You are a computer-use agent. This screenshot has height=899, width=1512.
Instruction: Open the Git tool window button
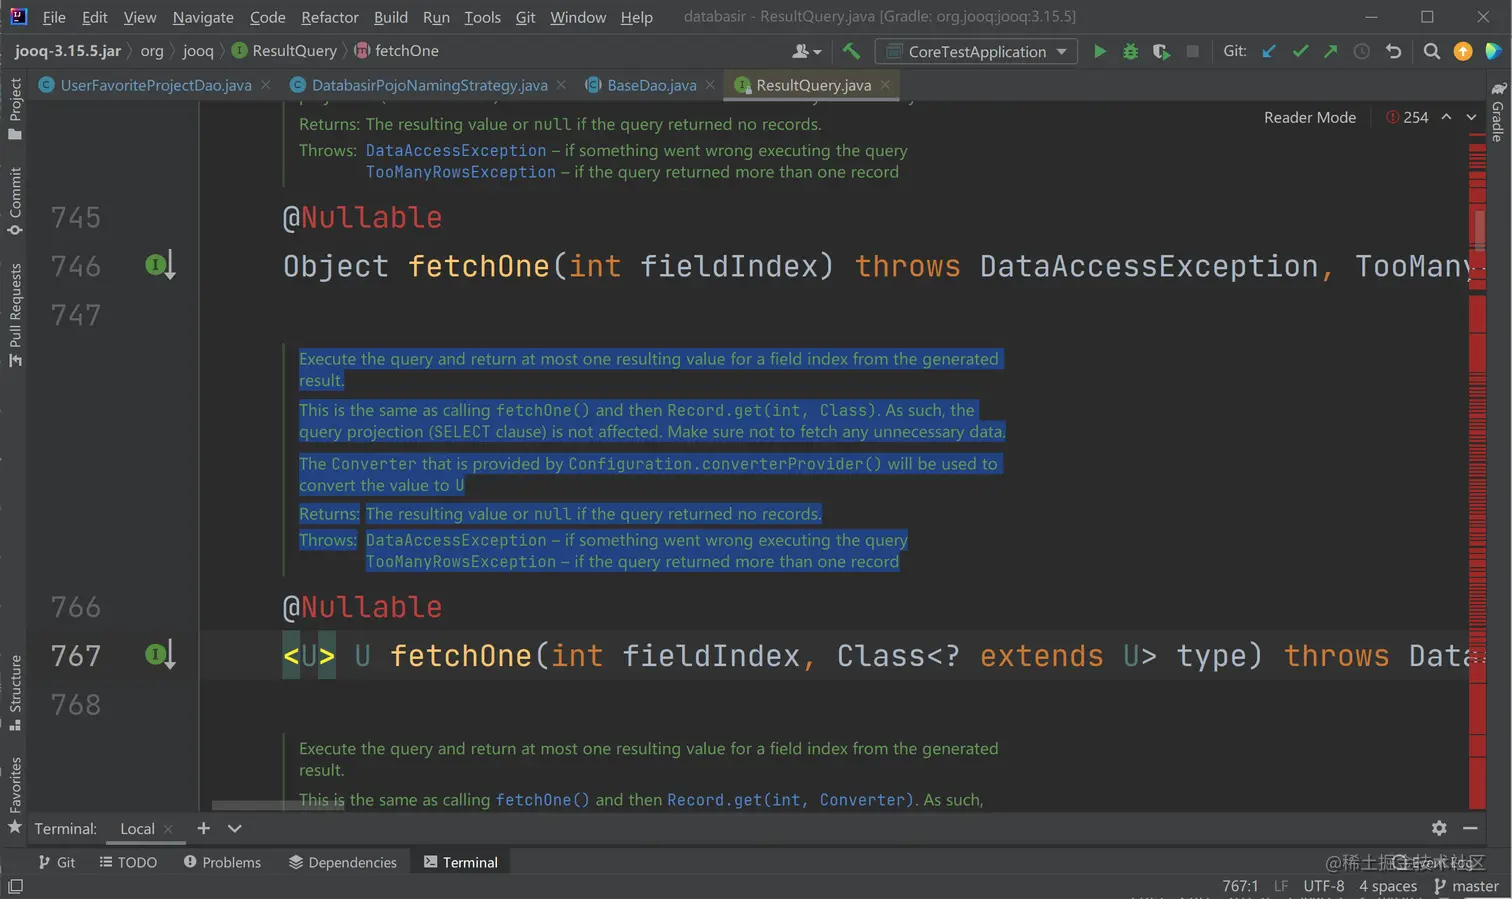pyautogui.click(x=56, y=862)
